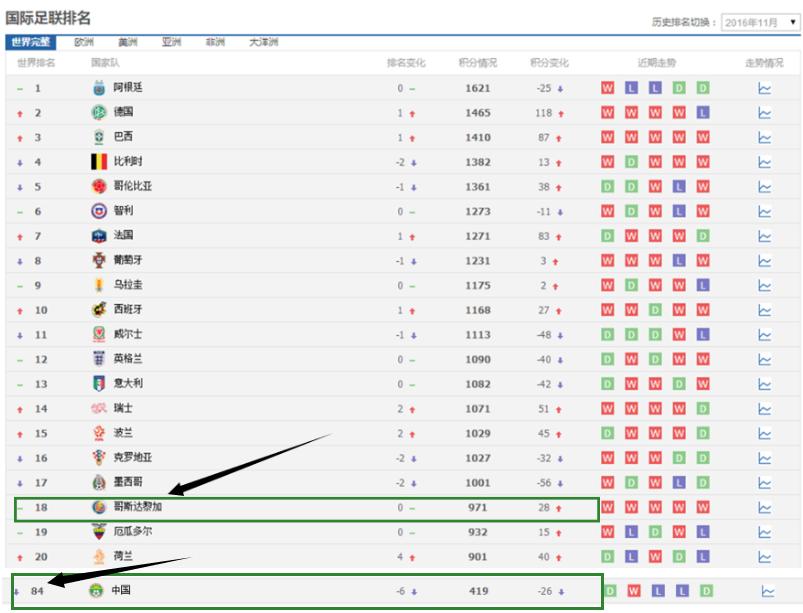
Task: Click the 比利时 flag icon
Action: pos(99,161)
